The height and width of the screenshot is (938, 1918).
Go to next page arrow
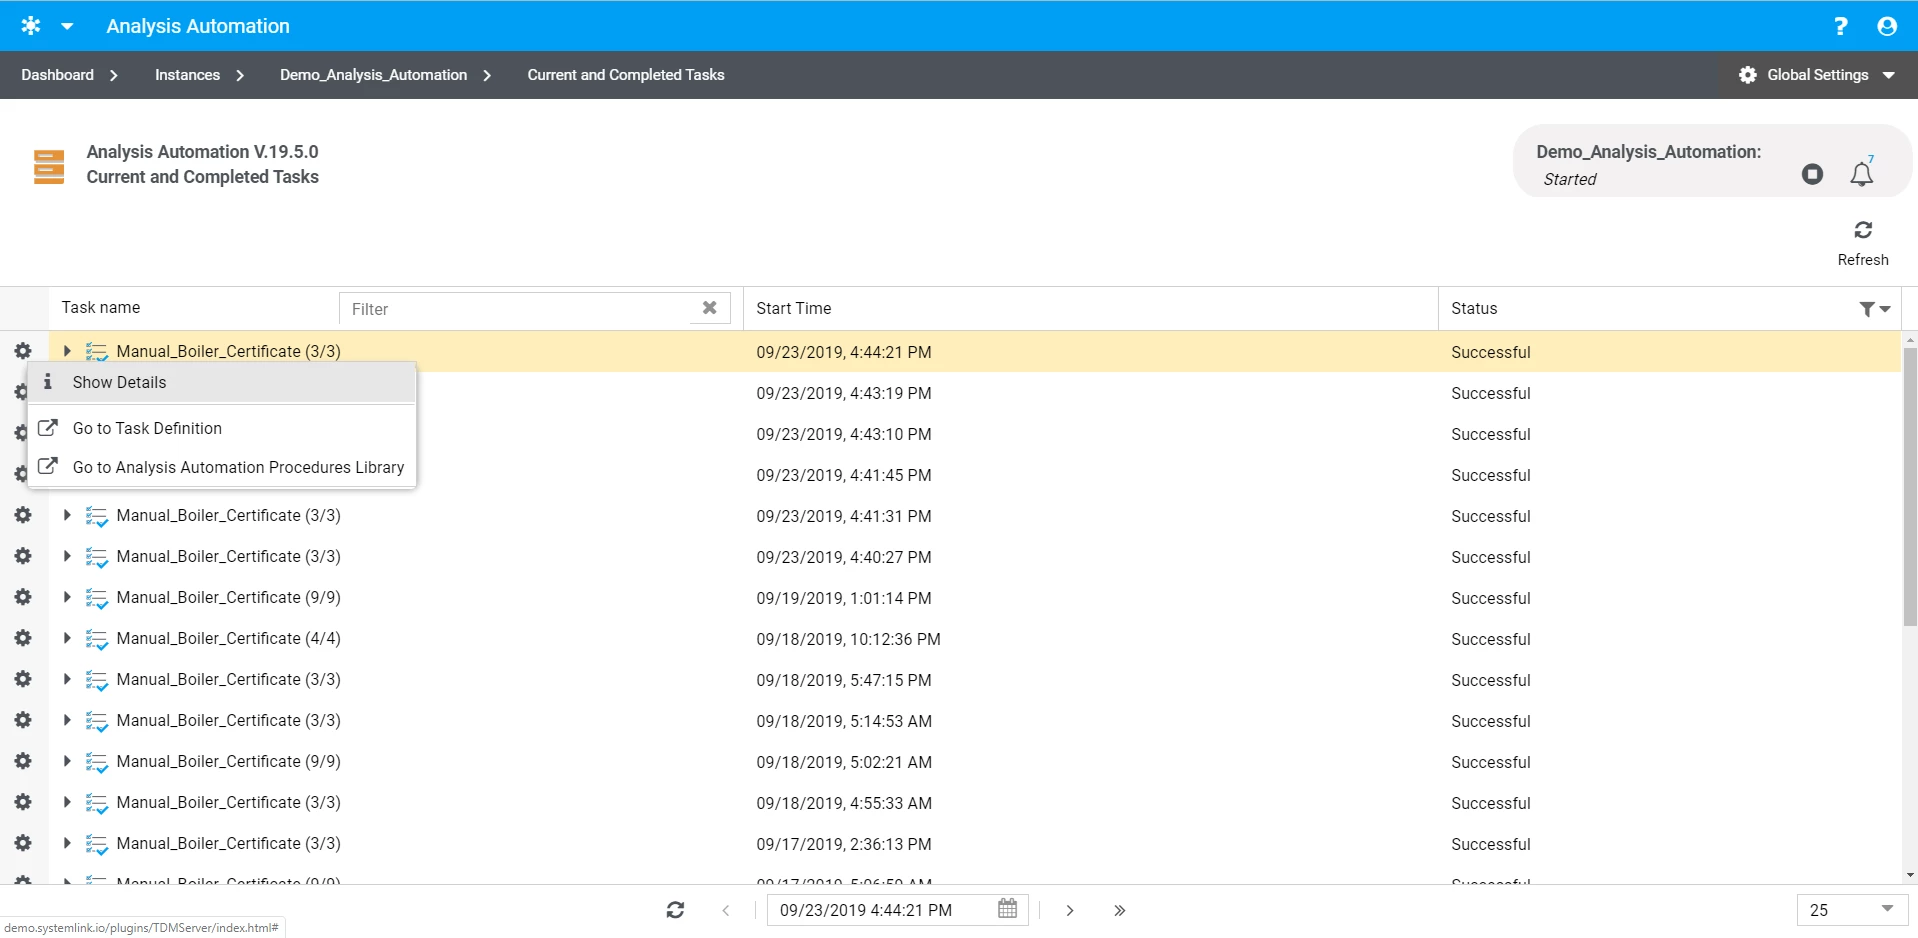1070,910
